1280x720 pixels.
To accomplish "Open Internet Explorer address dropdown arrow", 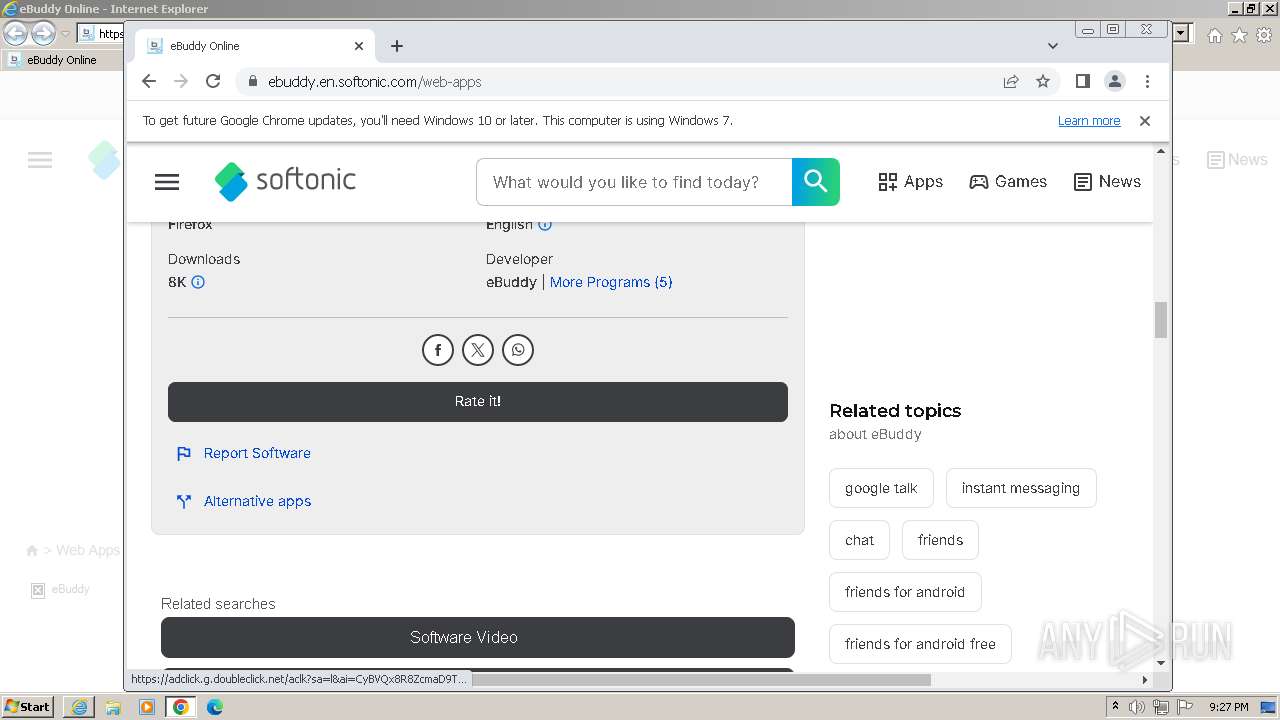I will 1182,33.
